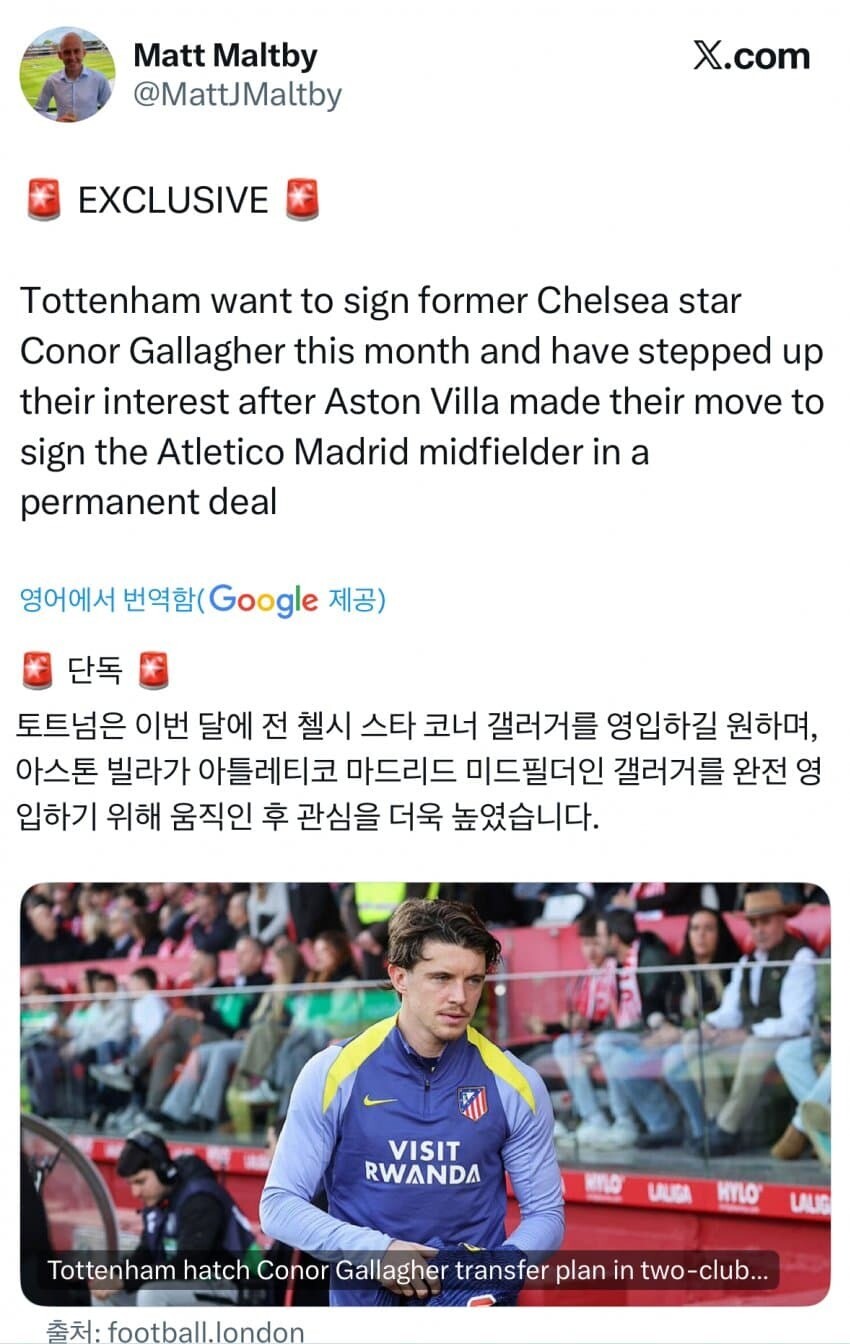The image size is (850, 1344).
Task: Open the @MattJMaltby handle link
Action: 237,95
